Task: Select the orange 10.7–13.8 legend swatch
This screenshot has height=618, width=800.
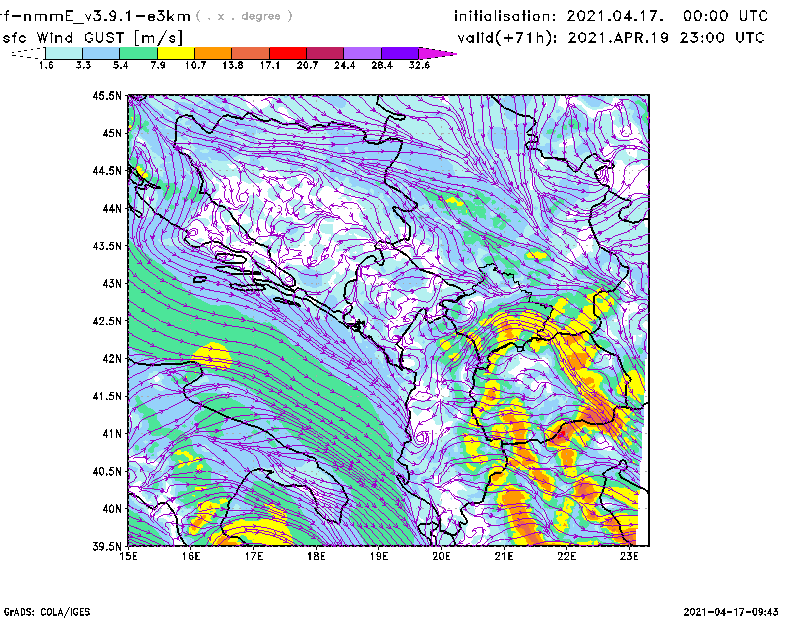Action: tap(213, 53)
